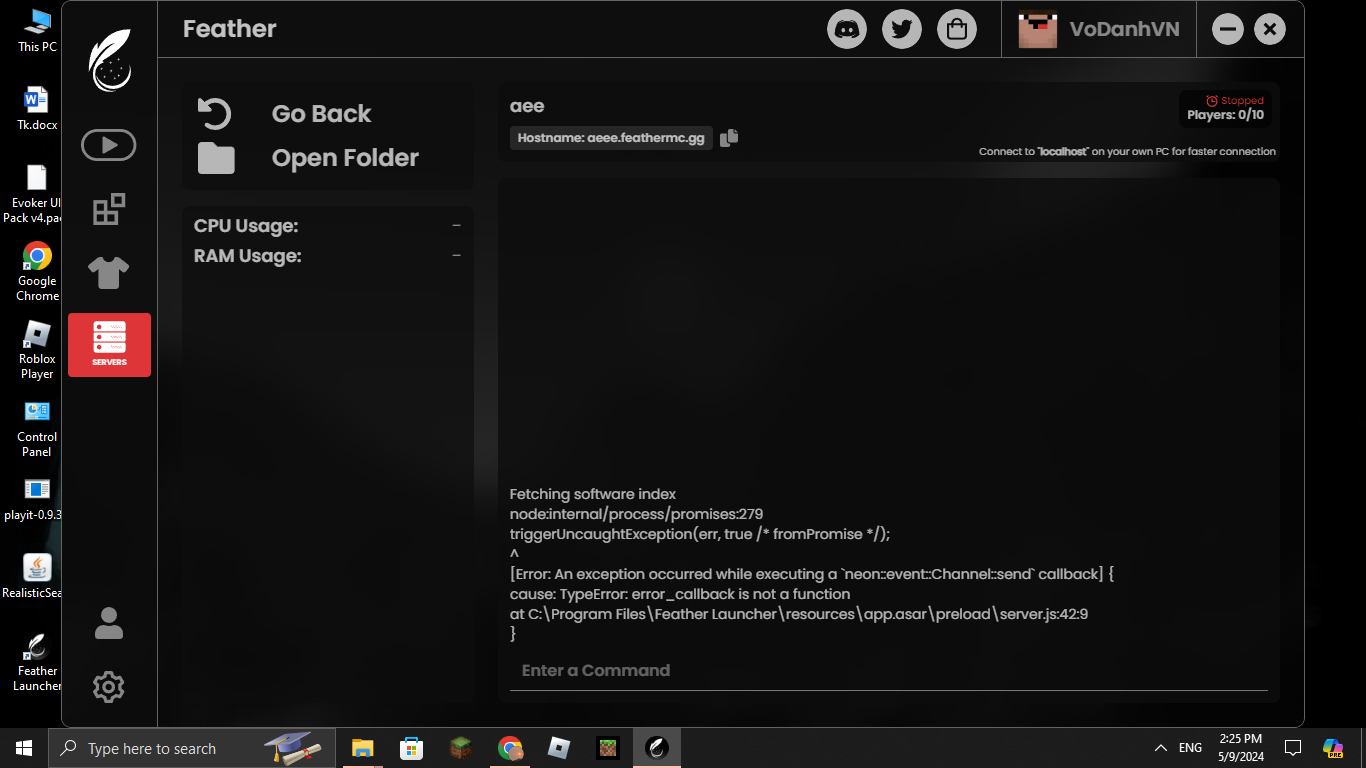Select the Feather Launcher desktop shortcut
Viewport: 1366px width, 768px height.
pos(37,662)
